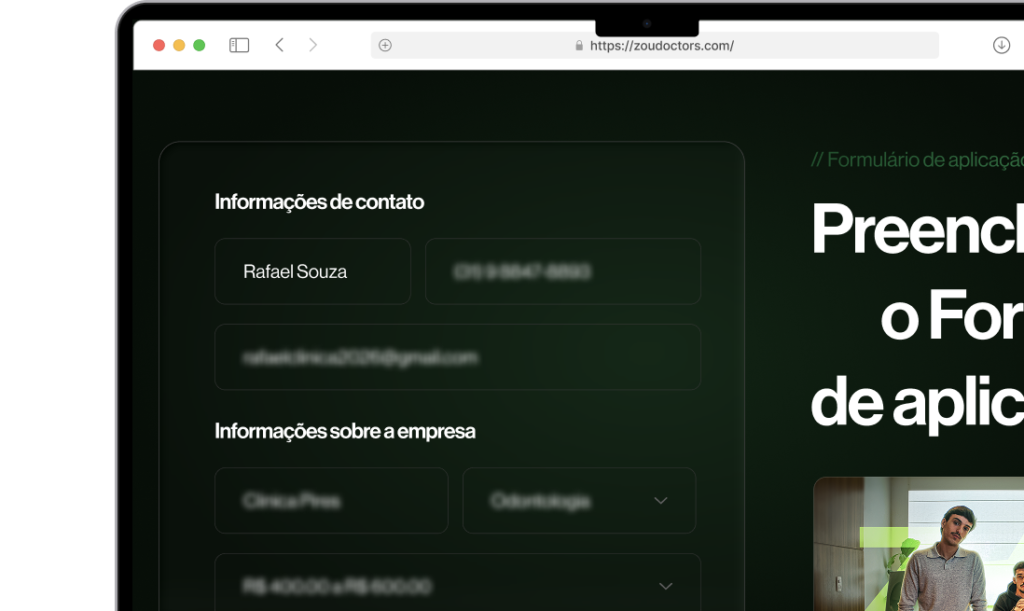Screen dimensions: 1024x611
Task: Click the padlock icon beside the URL
Action: [x=579, y=45]
